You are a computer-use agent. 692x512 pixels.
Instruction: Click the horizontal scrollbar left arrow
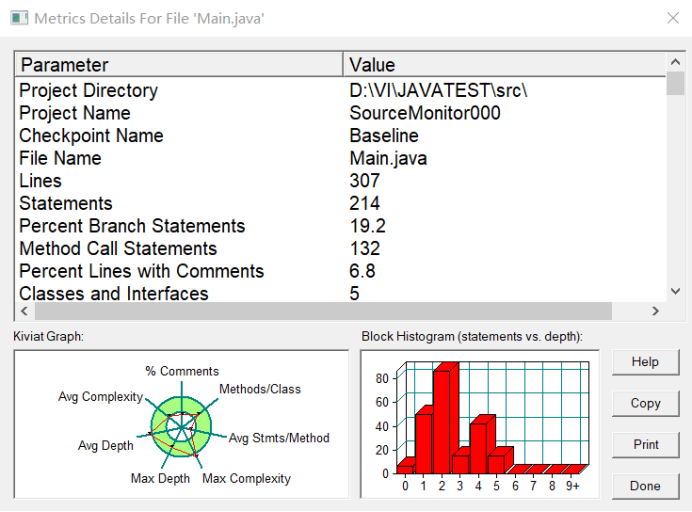click(25, 311)
